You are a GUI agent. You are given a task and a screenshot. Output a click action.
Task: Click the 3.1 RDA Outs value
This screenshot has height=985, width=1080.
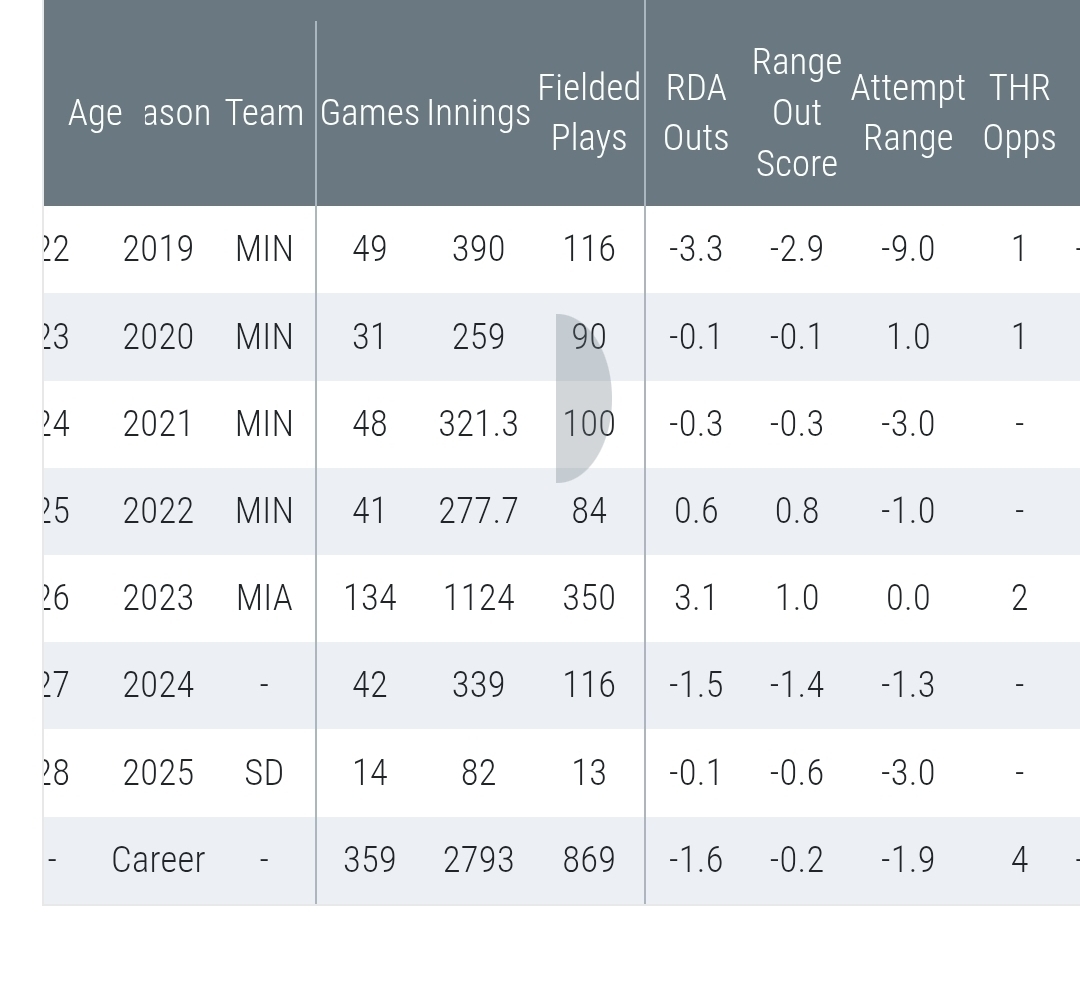[696, 598]
